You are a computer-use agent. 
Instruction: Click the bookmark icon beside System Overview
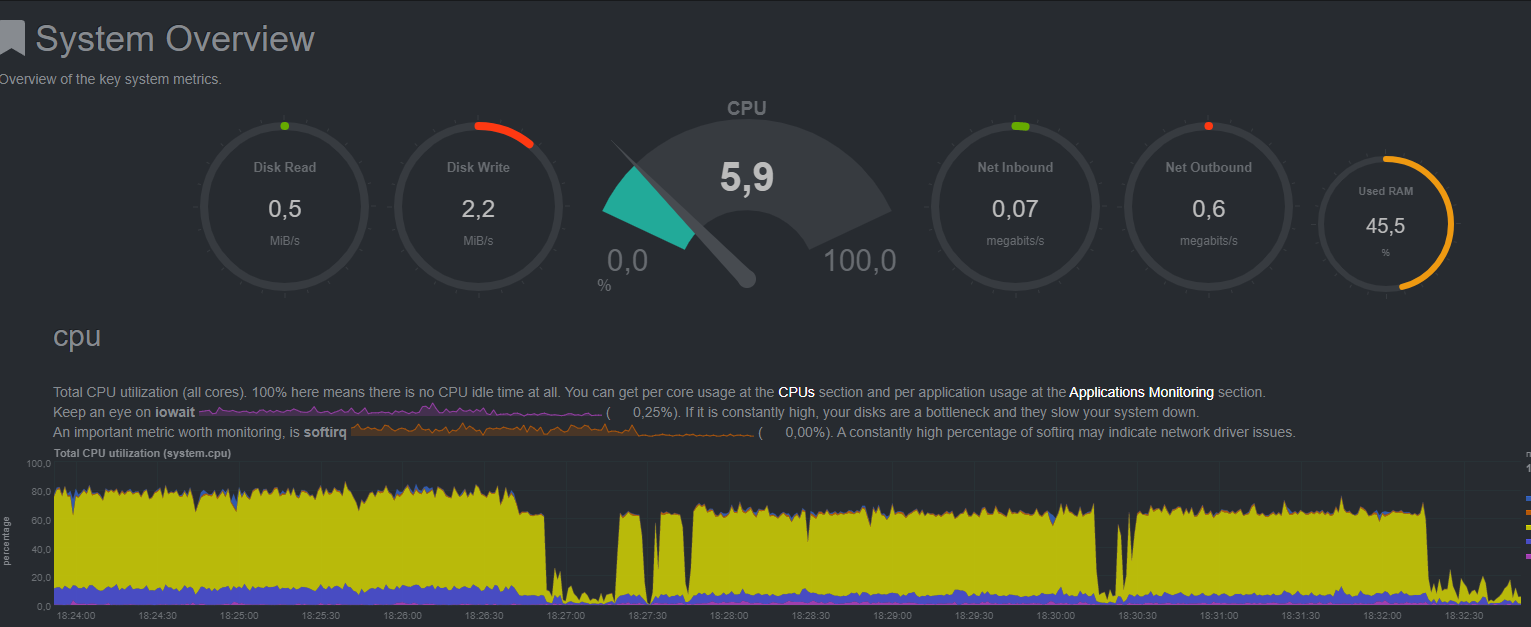11,38
